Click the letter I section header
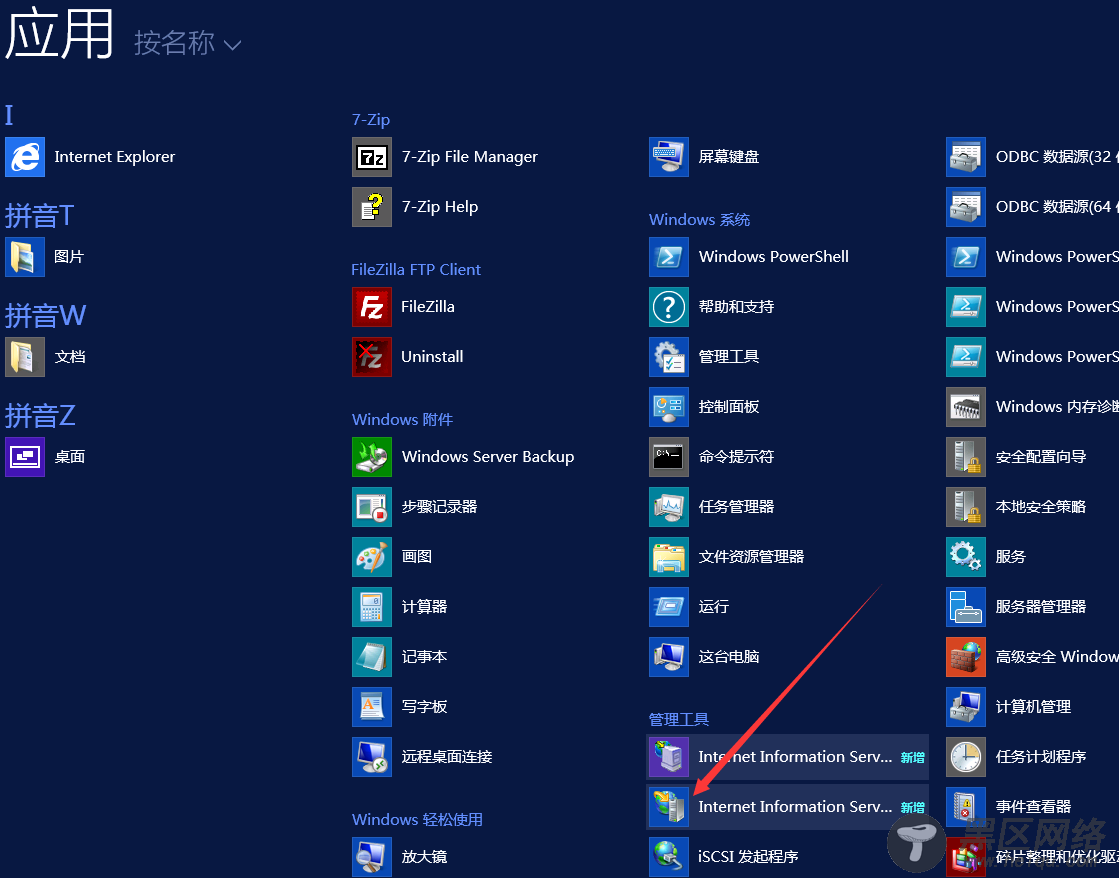The width and height of the screenshot is (1119, 878). coord(9,115)
